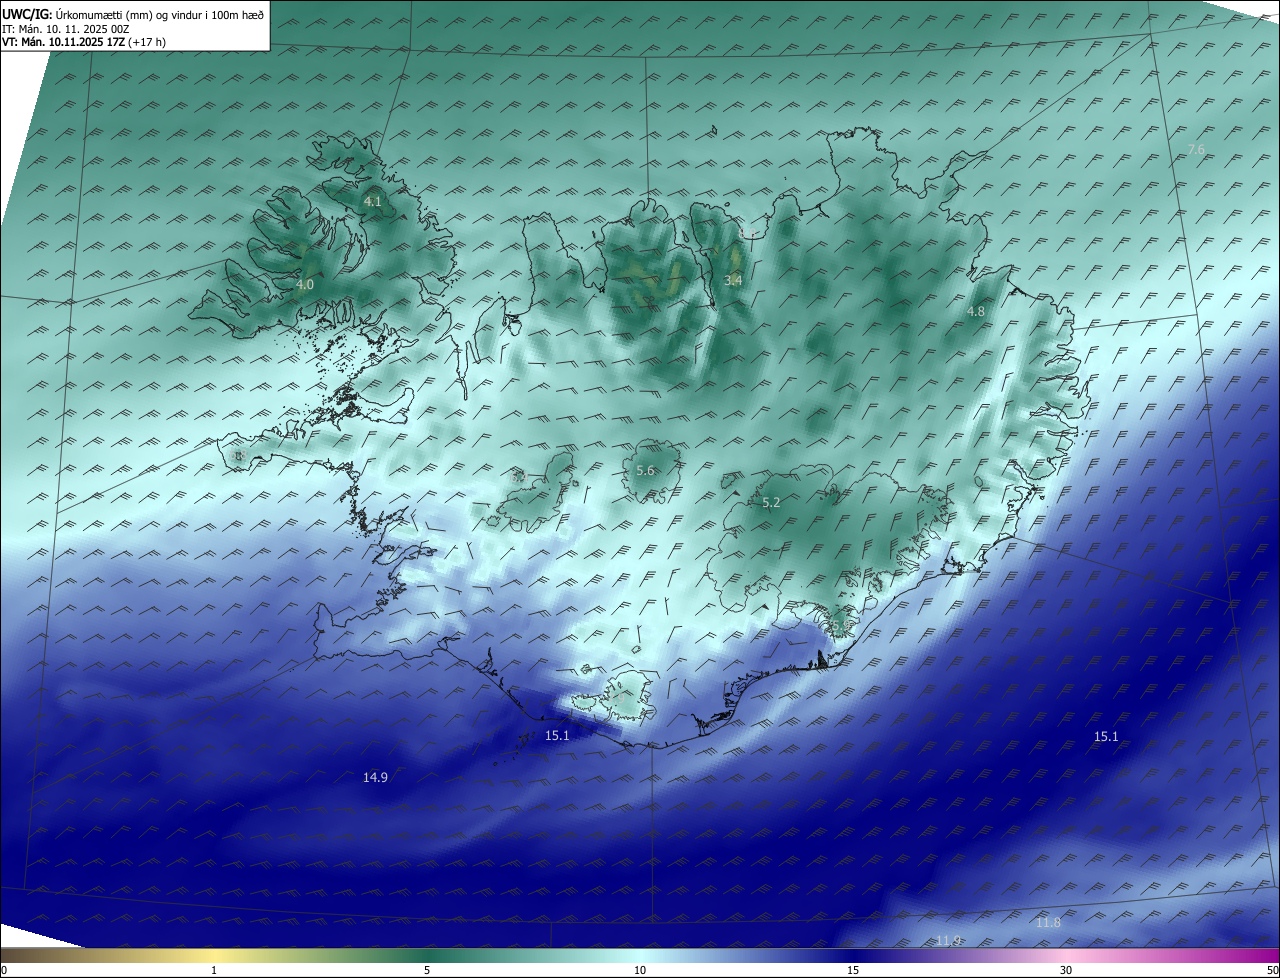
Task: Click the 4.1 value in the Westfjords
Action: (x=372, y=201)
